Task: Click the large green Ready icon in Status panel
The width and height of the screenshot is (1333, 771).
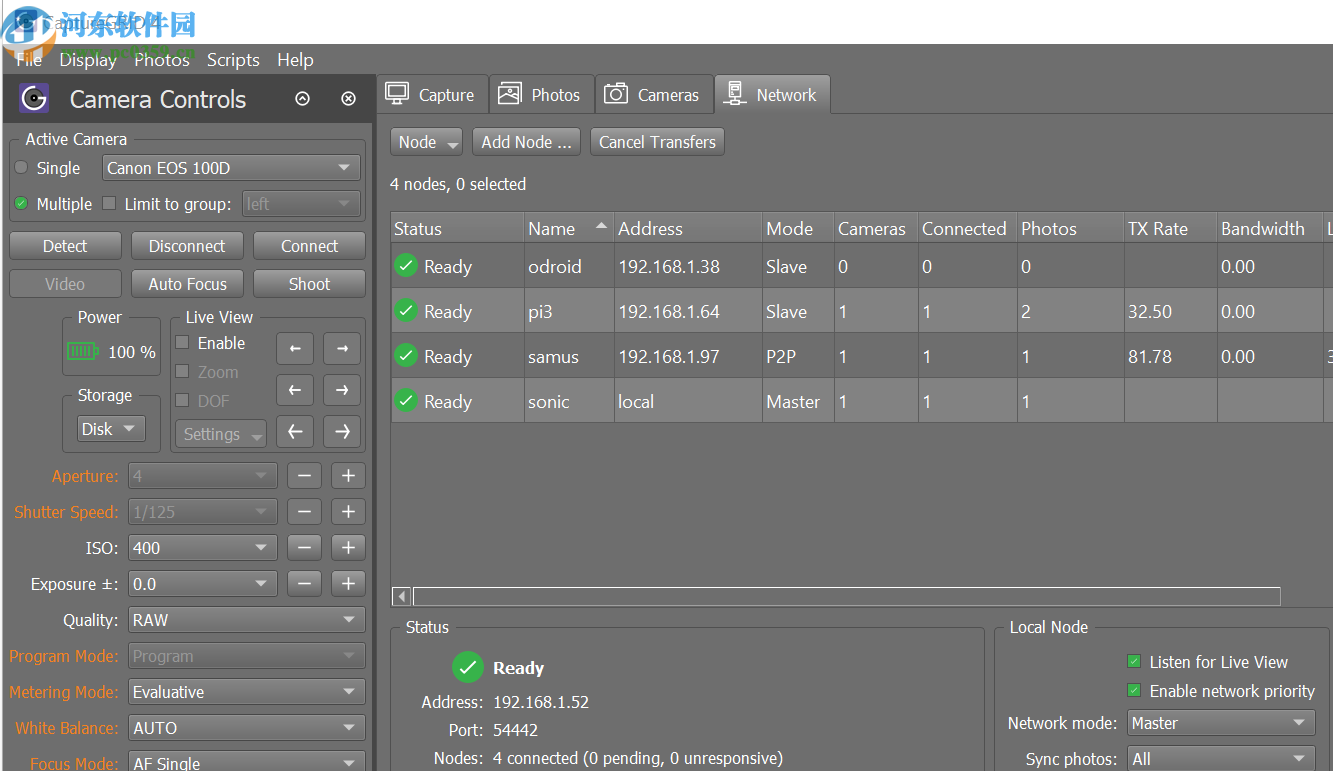Action: (x=468, y=667)
